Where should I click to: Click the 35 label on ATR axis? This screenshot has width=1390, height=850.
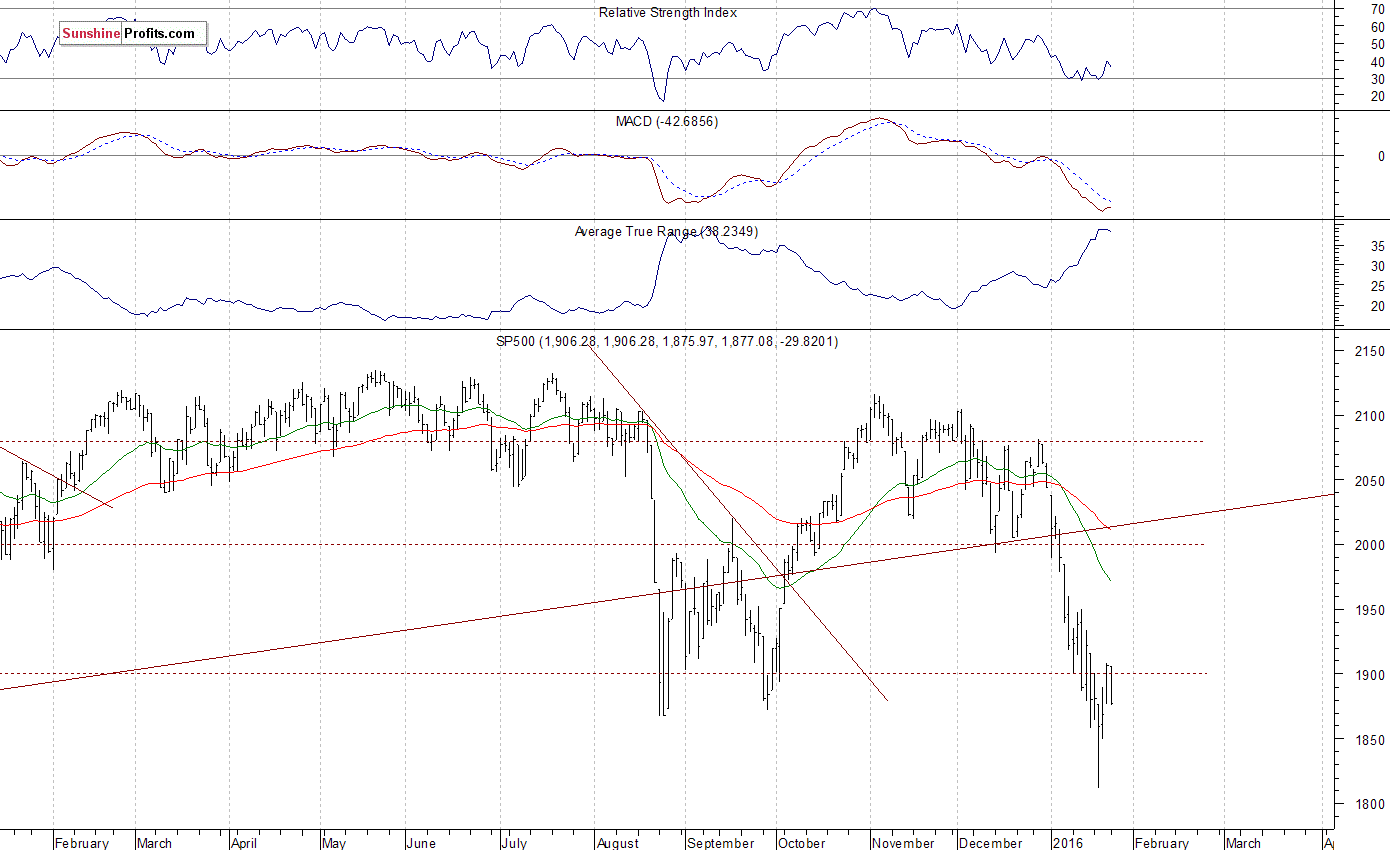(x=1377, y=246)
